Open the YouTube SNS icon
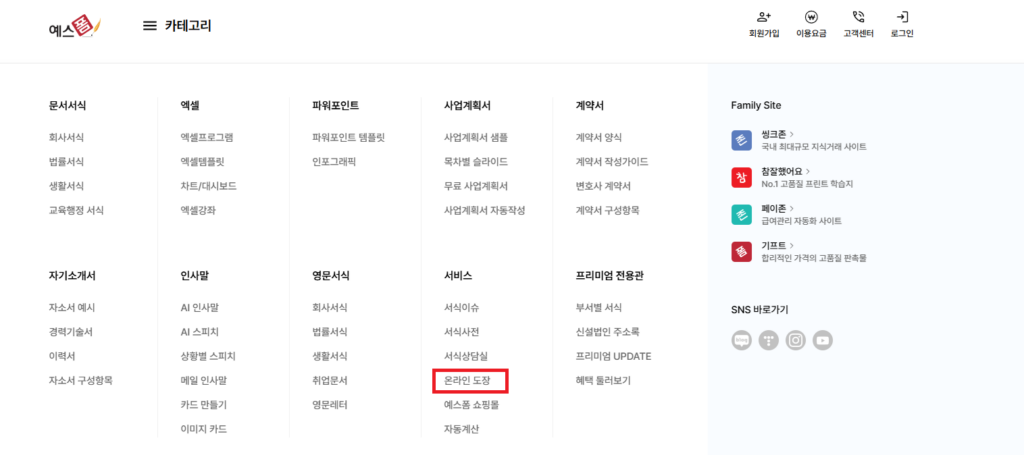This screenshot has width=1024, height=455. (823, 341)
